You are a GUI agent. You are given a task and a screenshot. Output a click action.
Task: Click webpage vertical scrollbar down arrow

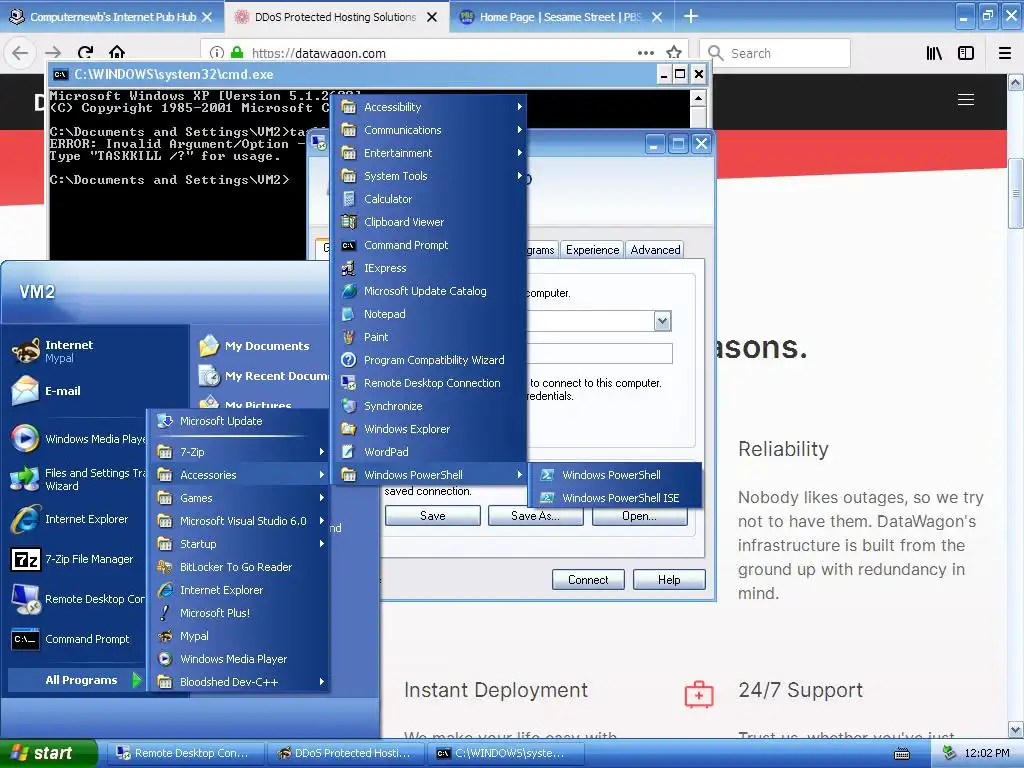pos(1016,729)
